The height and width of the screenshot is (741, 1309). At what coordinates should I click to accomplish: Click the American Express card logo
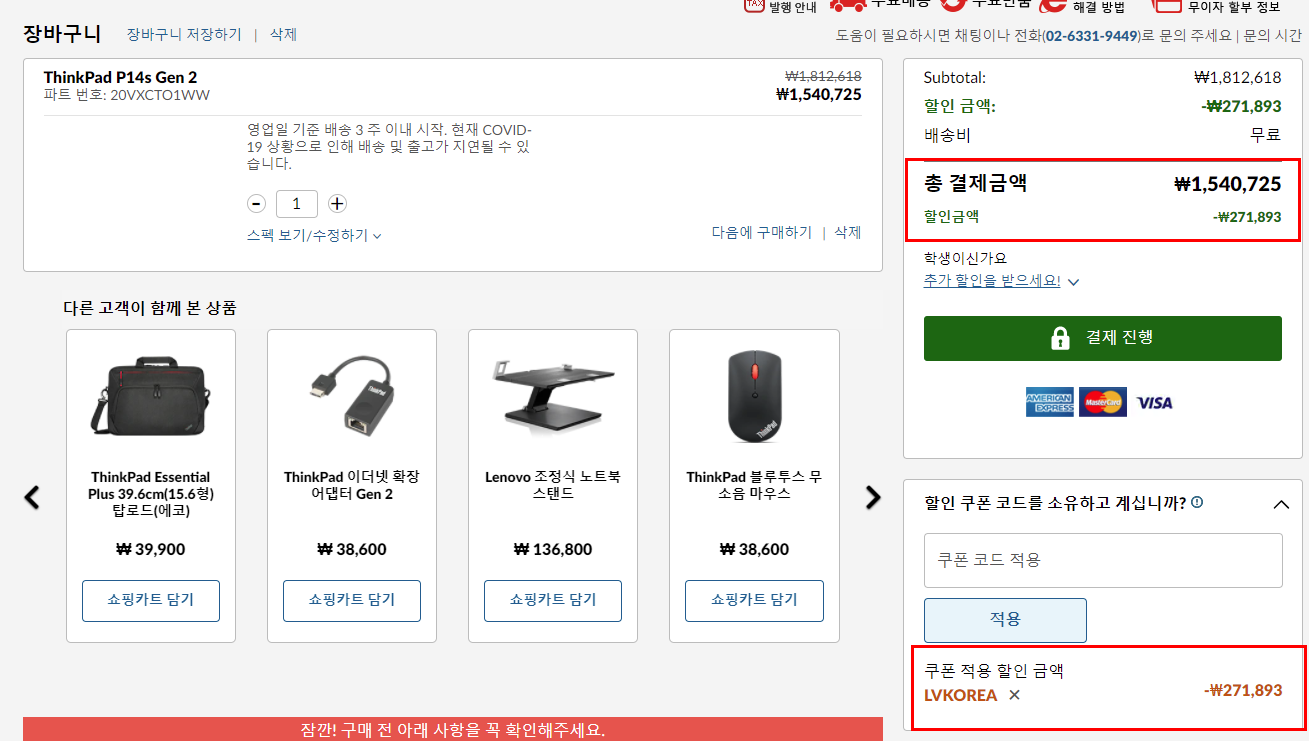1049,402
